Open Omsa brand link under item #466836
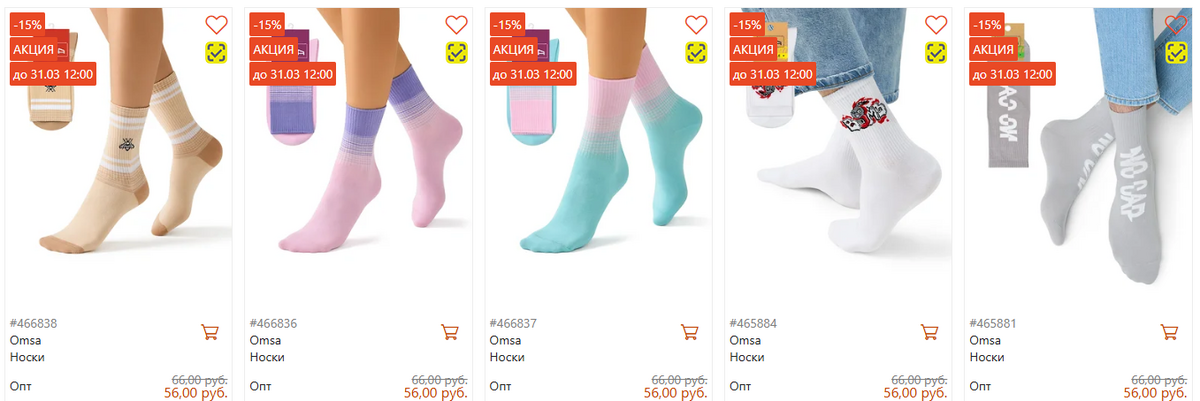Viewport: 1200px width, 401px height. (265, 340)
